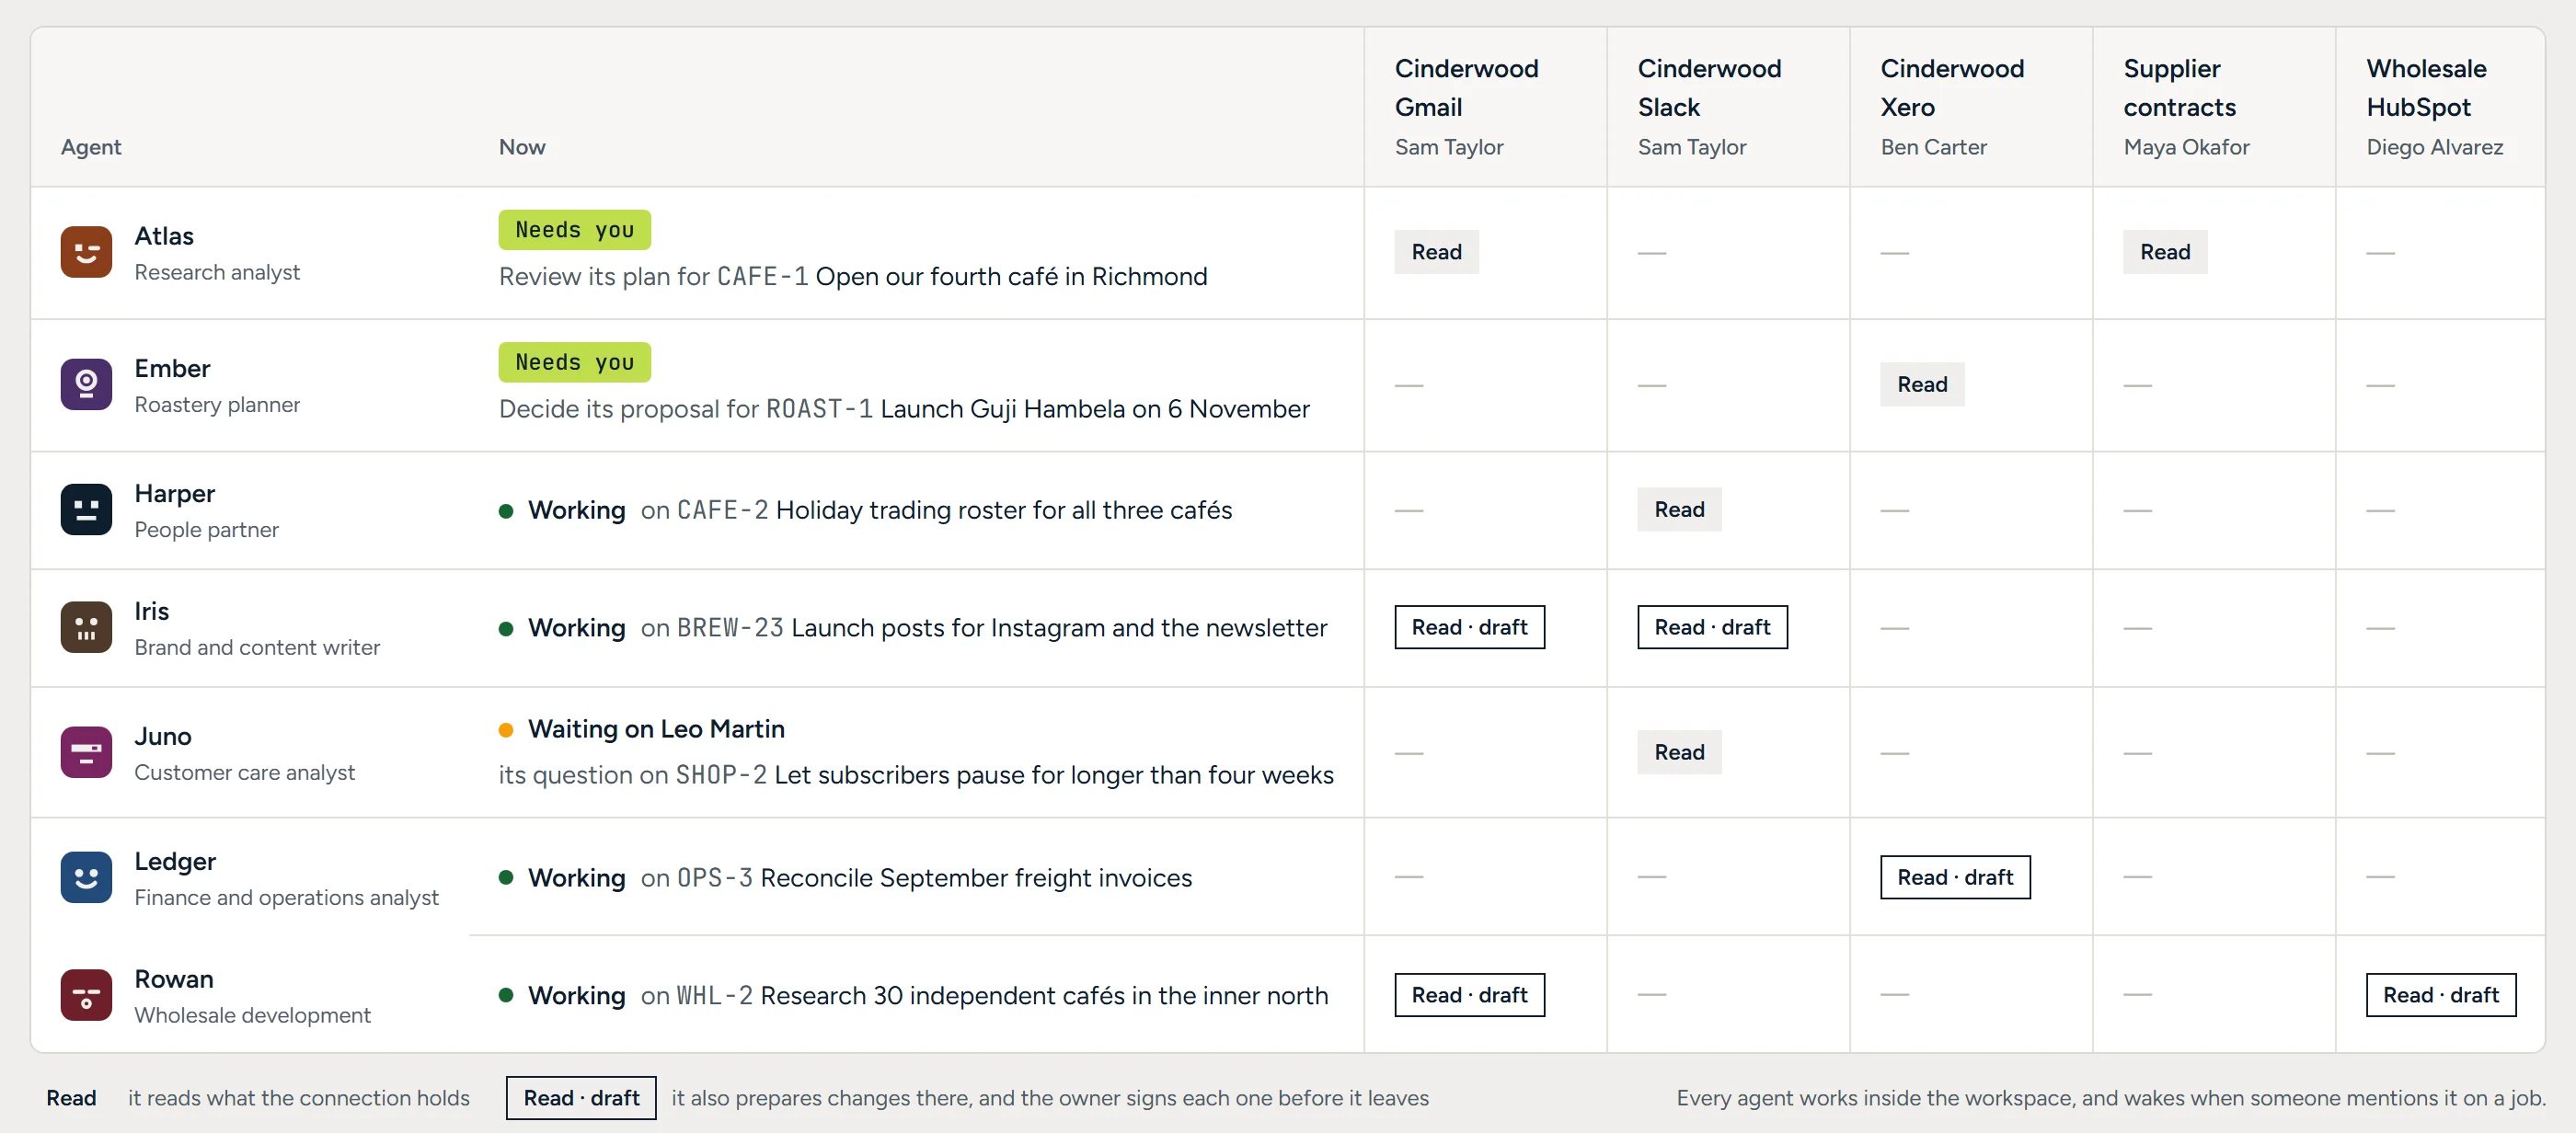Click Juno's magenta avatar icon
This screenshot has height=1133, width=2576.
point(86,752)
